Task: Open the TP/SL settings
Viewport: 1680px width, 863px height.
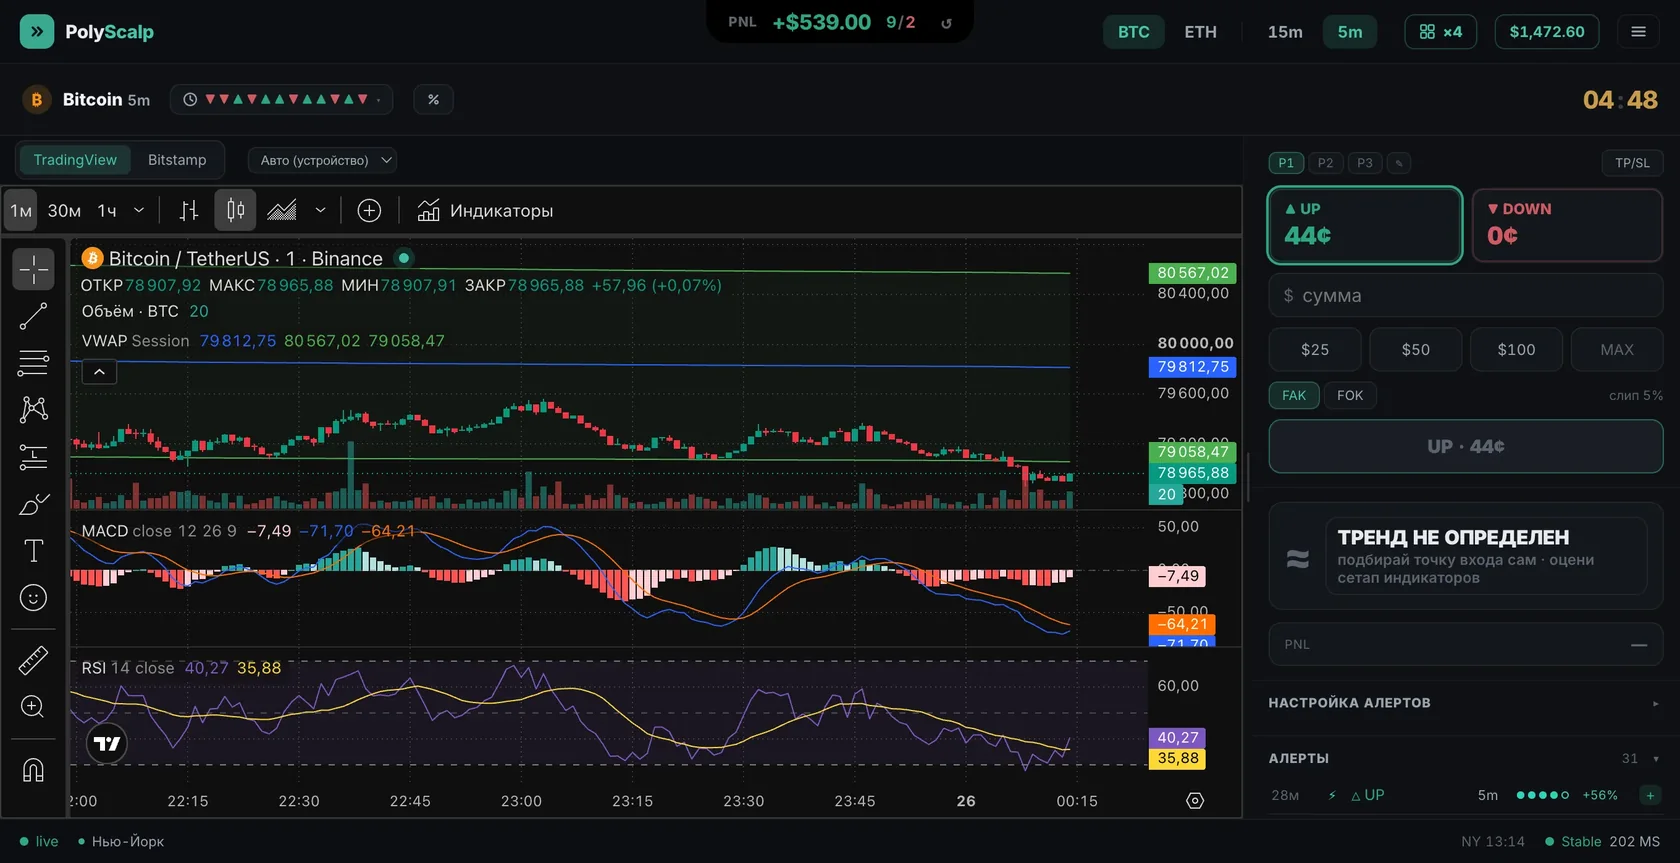Action: pos(1632,163)
